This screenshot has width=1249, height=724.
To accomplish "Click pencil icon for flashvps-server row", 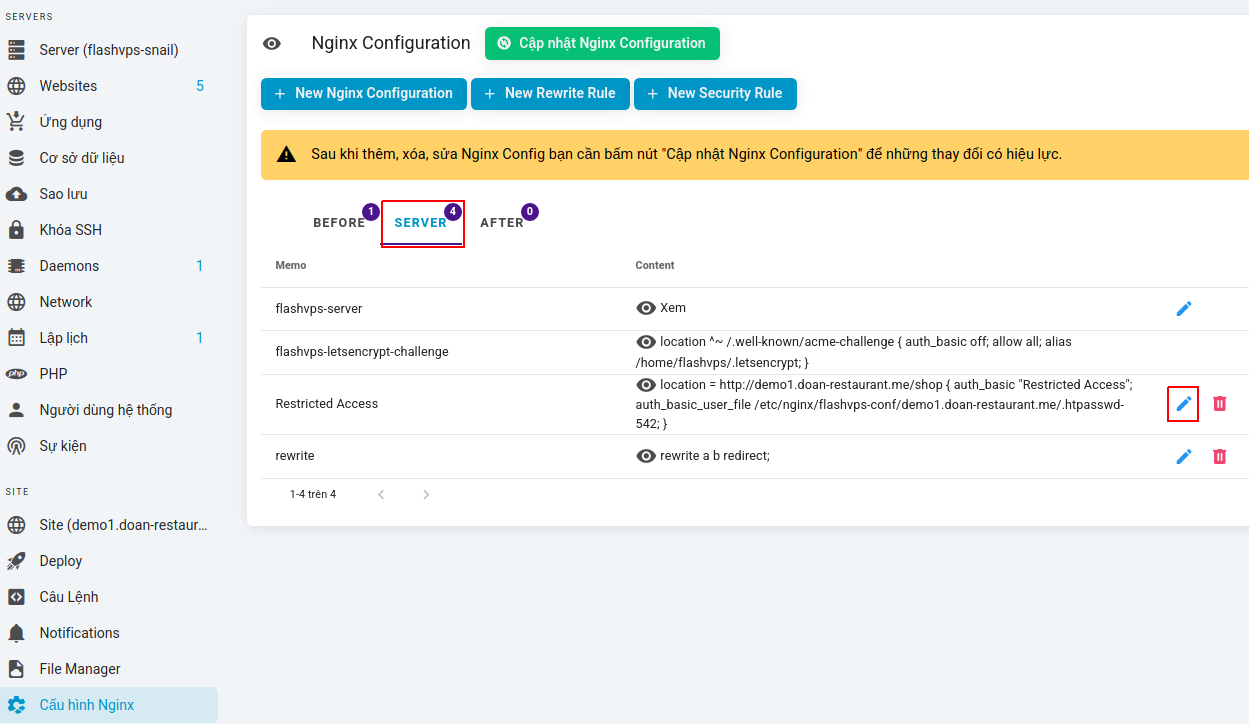I will pos(1183,309).
